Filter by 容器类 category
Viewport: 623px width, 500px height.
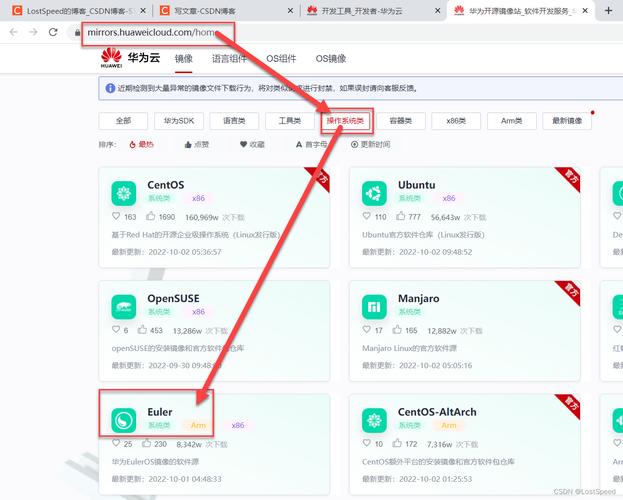[400, 121]
